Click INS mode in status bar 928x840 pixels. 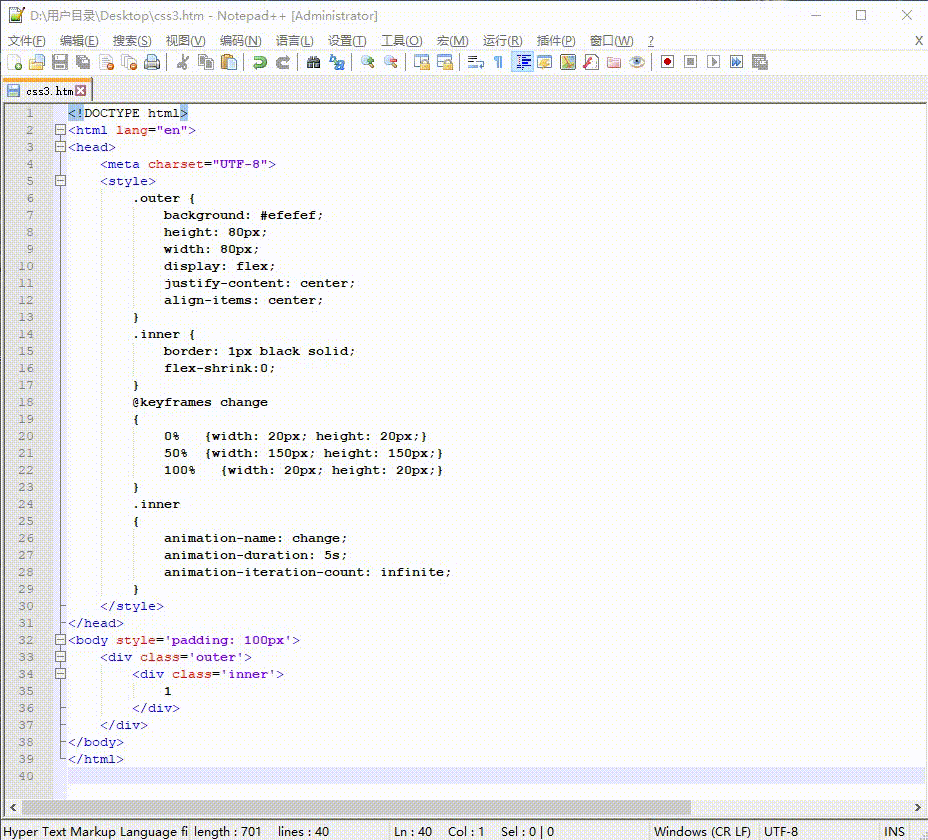tap(894, 831)
